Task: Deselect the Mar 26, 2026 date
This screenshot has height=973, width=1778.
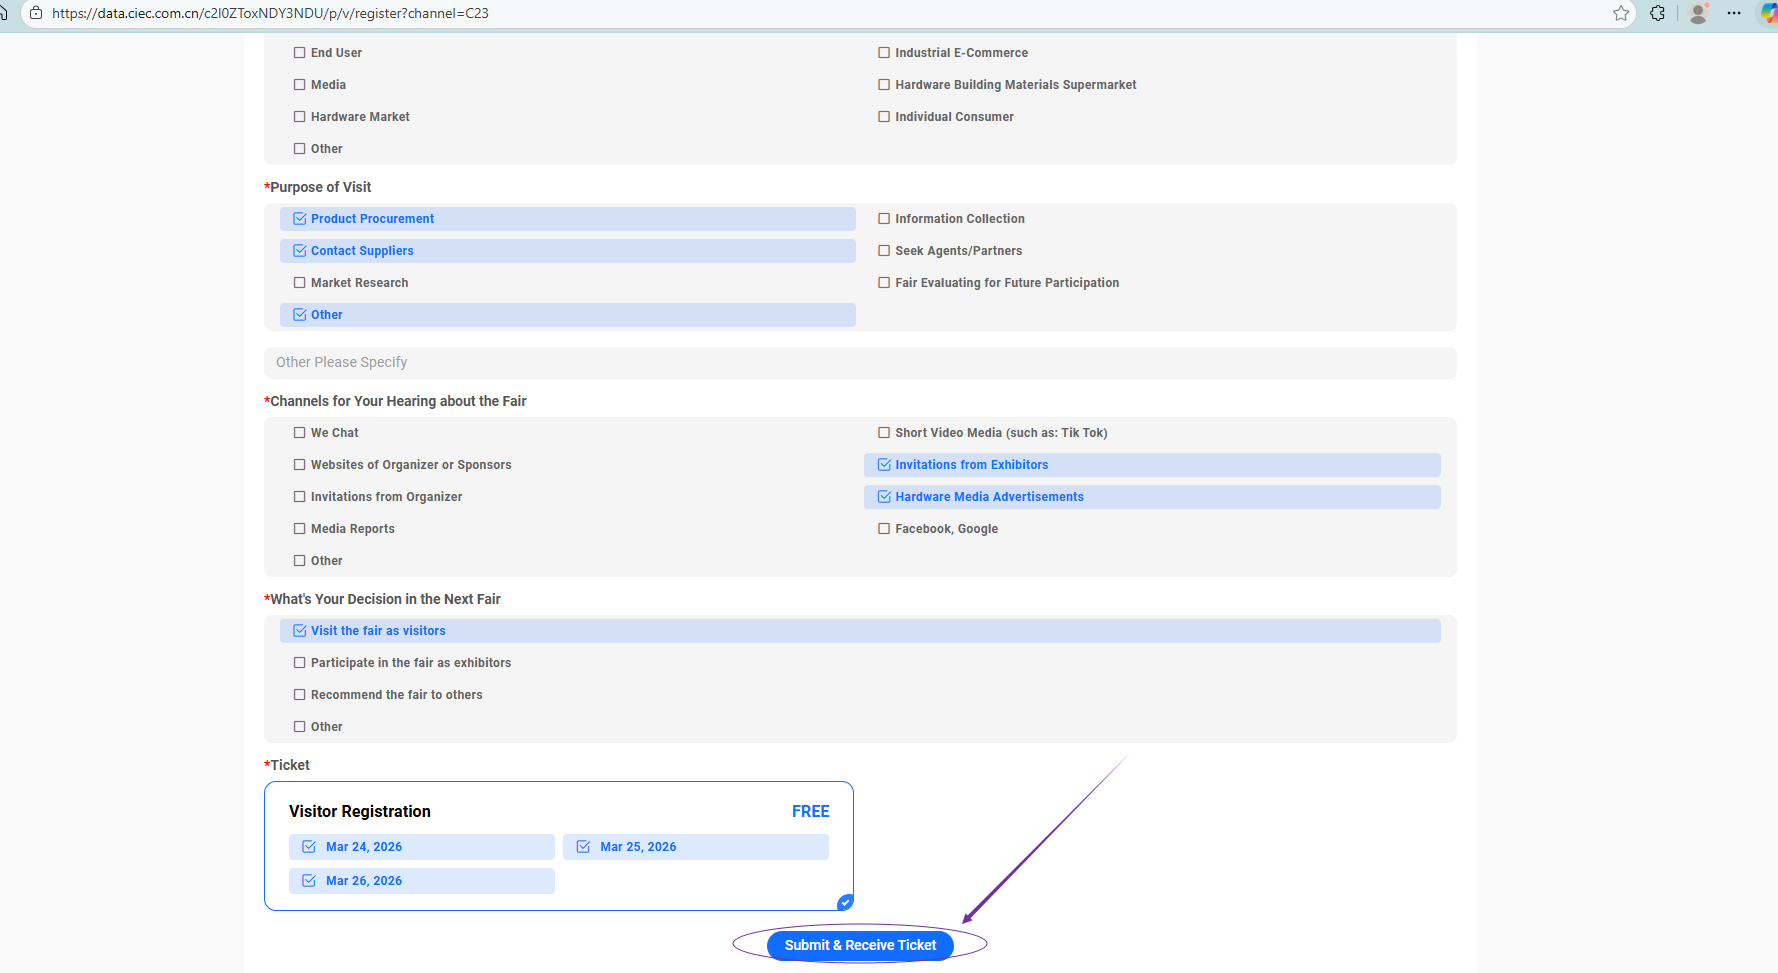Action: pos(309,881)
